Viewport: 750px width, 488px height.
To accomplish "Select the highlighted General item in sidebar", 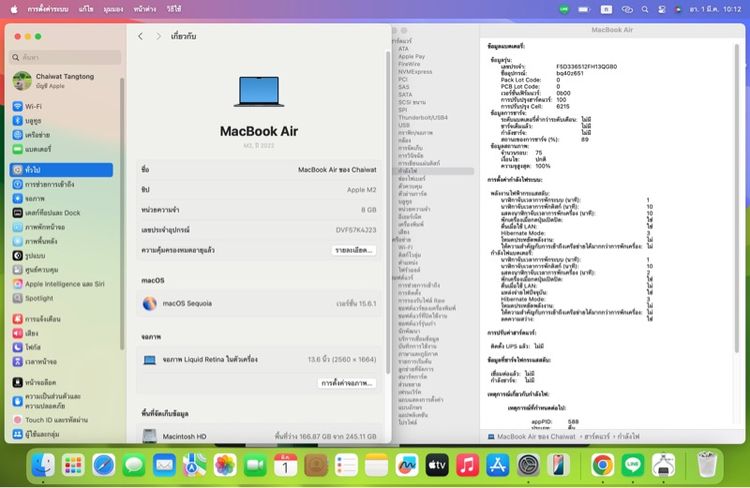I will point(62,170).
